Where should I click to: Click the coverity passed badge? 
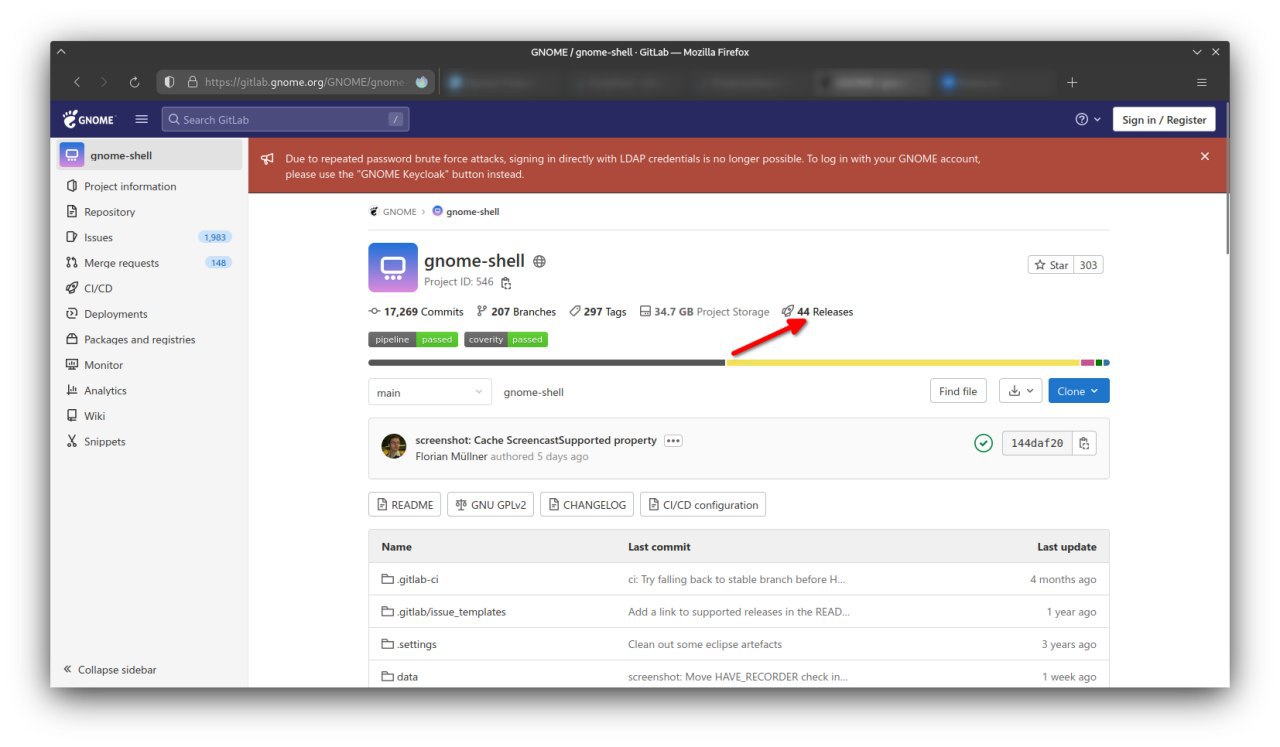pyautogui.click(x=506, y=340)
